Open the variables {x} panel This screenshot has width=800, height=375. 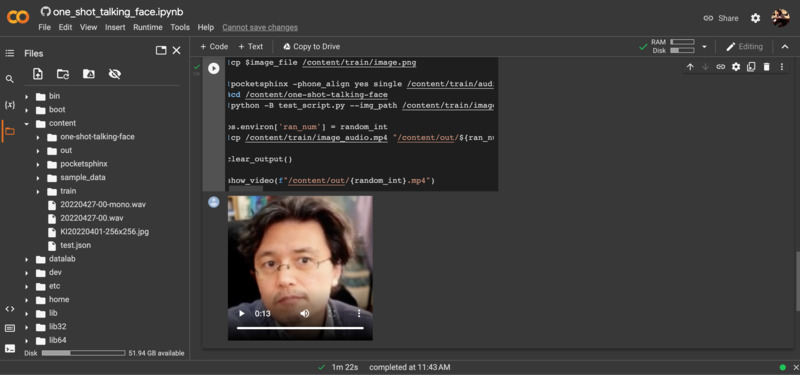click(x=10, y=105)
